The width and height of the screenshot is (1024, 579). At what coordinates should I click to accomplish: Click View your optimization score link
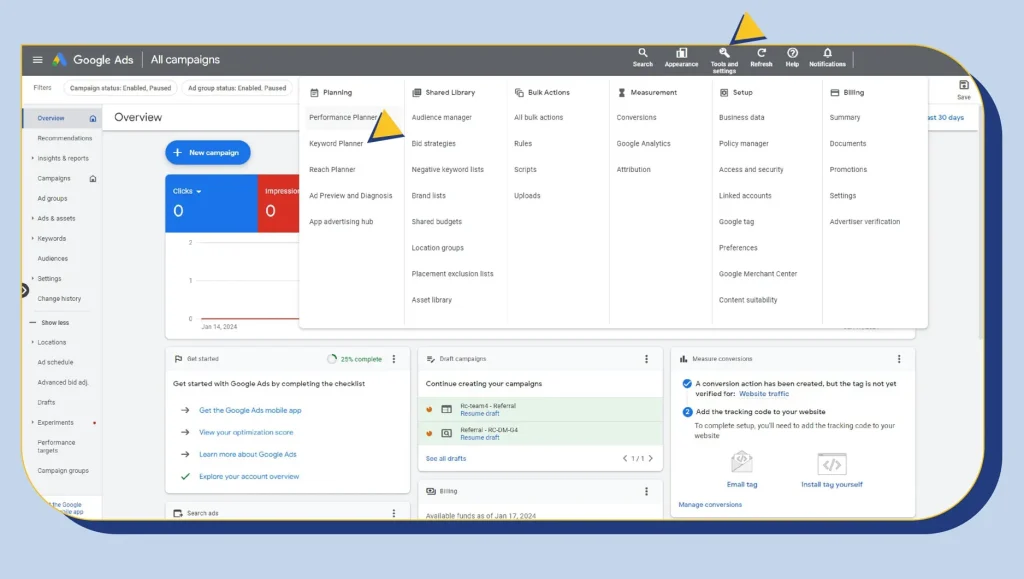pyautogui.click(x=246, y=433)
